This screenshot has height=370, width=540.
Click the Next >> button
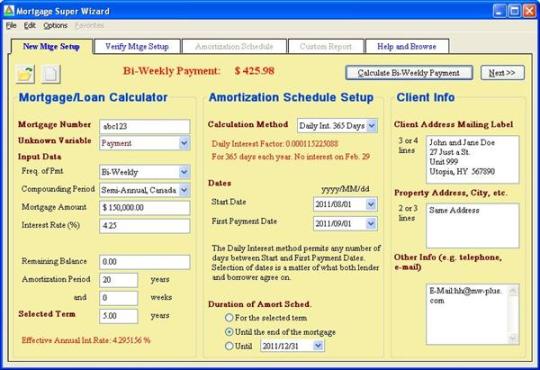(502, 73)
